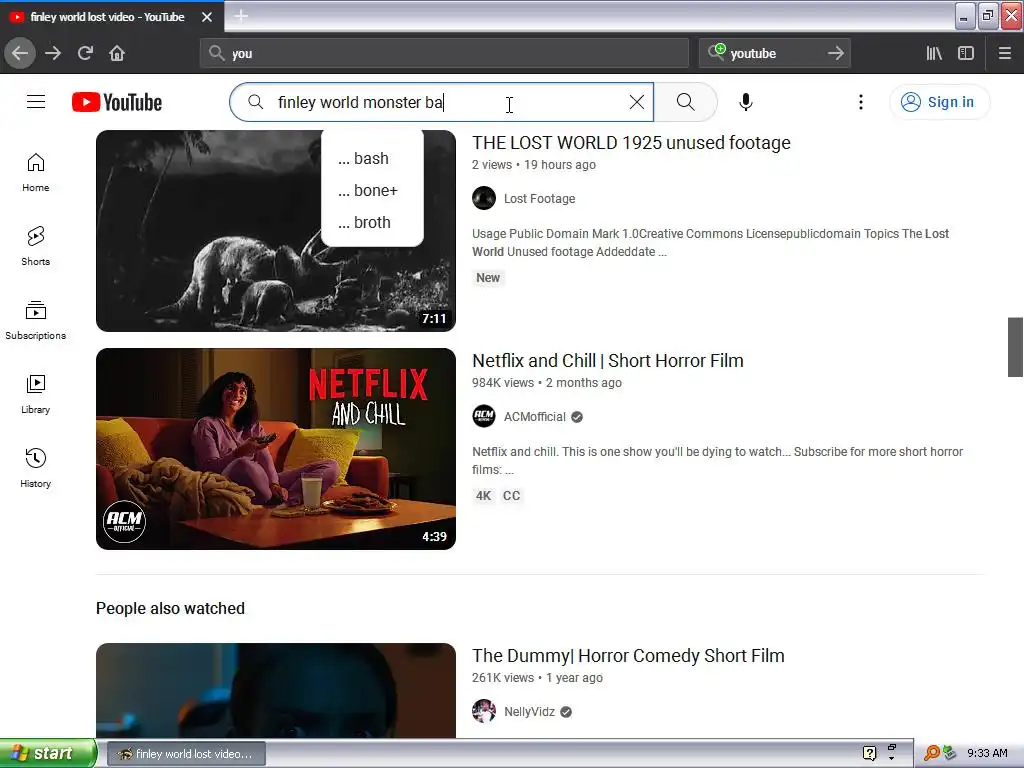Close the finley world lost video tab

207,17
